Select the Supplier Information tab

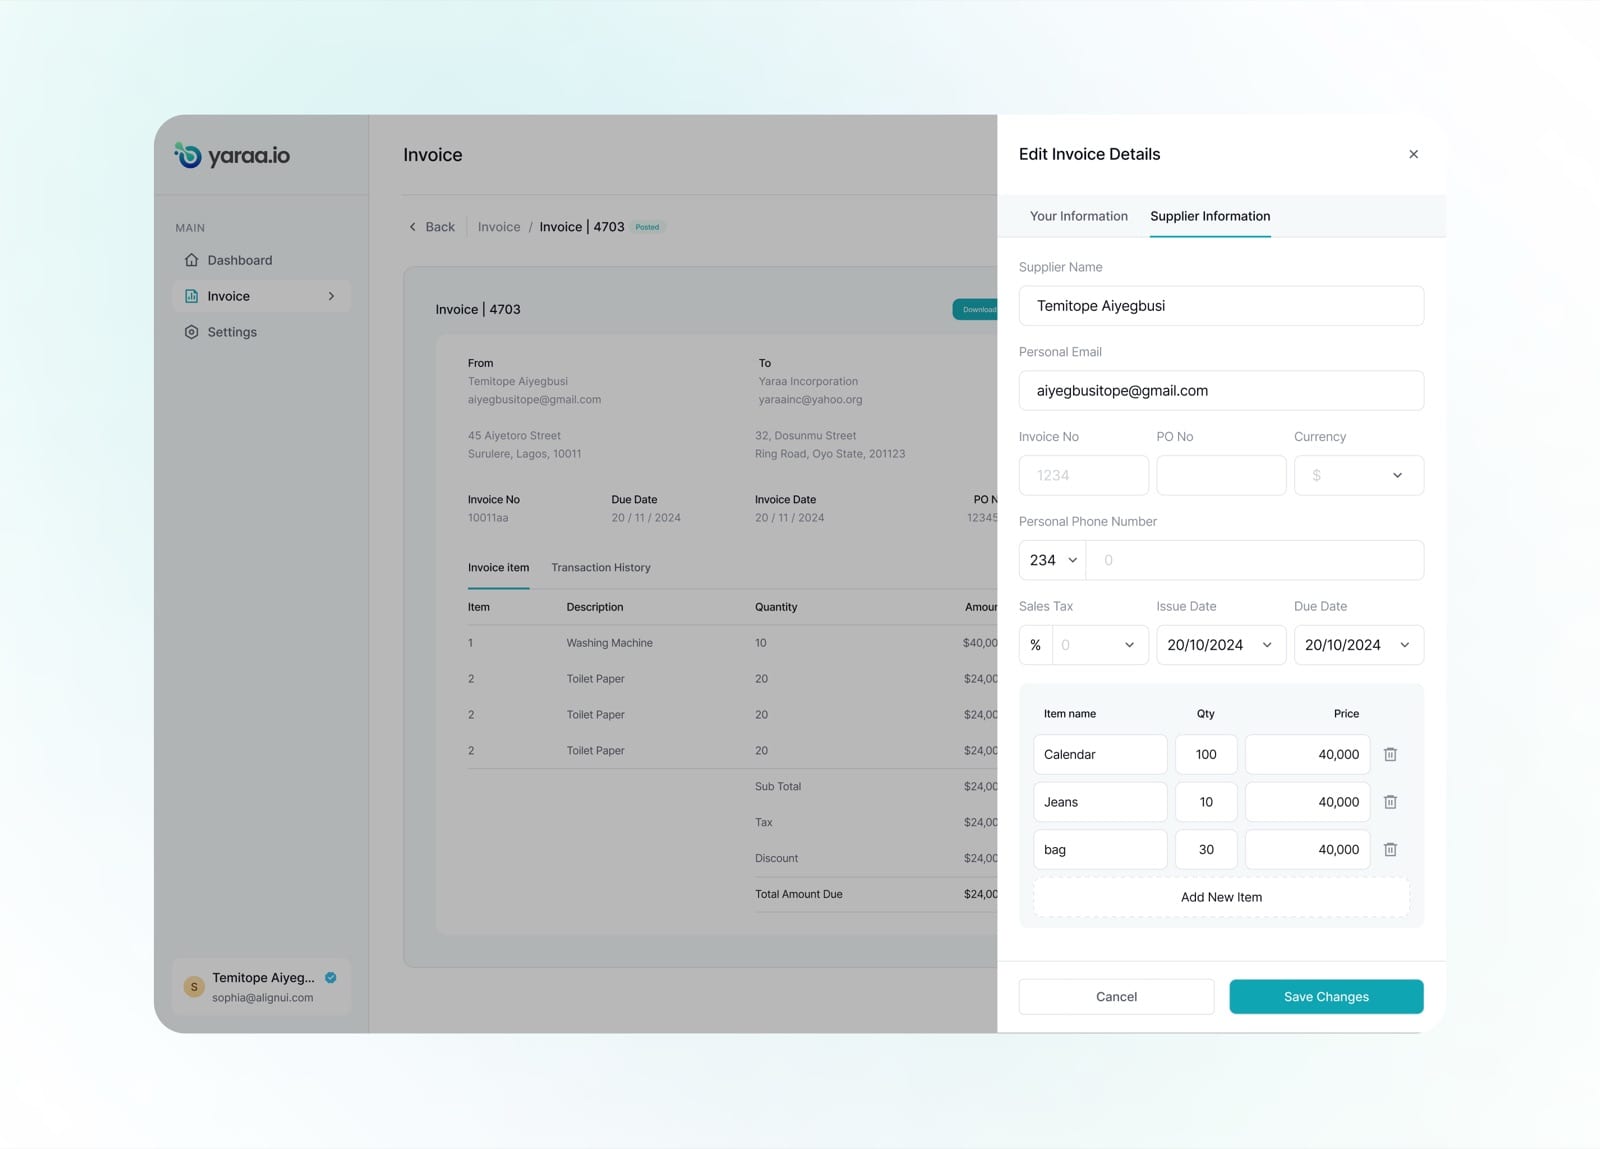[1210, 216]
